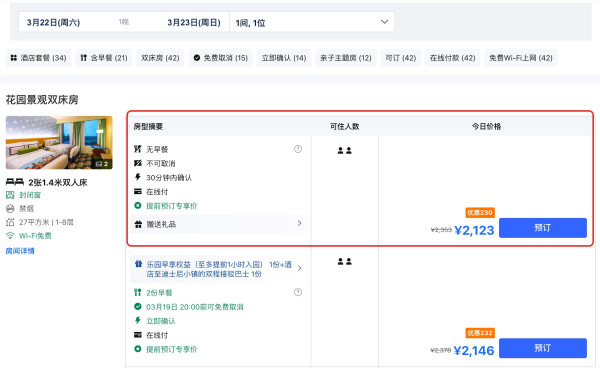Filter by 在线付款 (42)

tap(453, 58)
